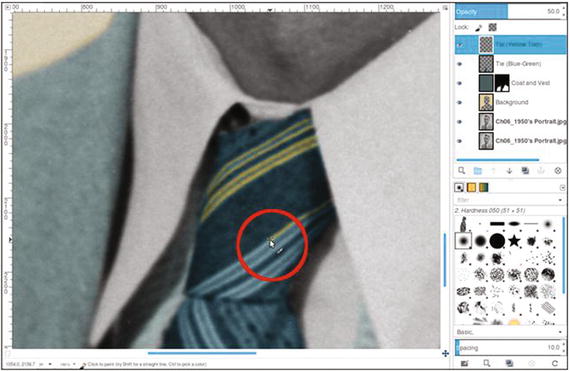
Task: Toggle visibility of the Background layer
Action: point(459,102)
